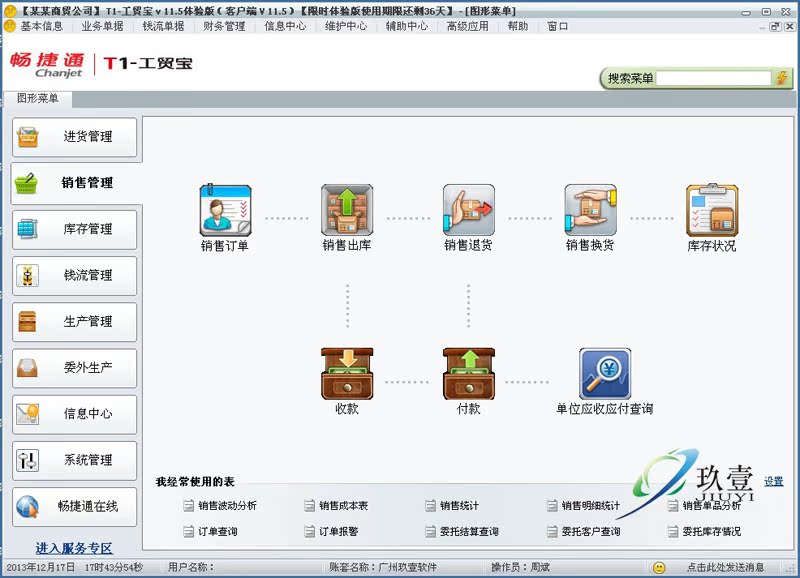Open the 收款 receipt cash drawer icon
This screenshot has height=578, width=800.
coord(347,374)
